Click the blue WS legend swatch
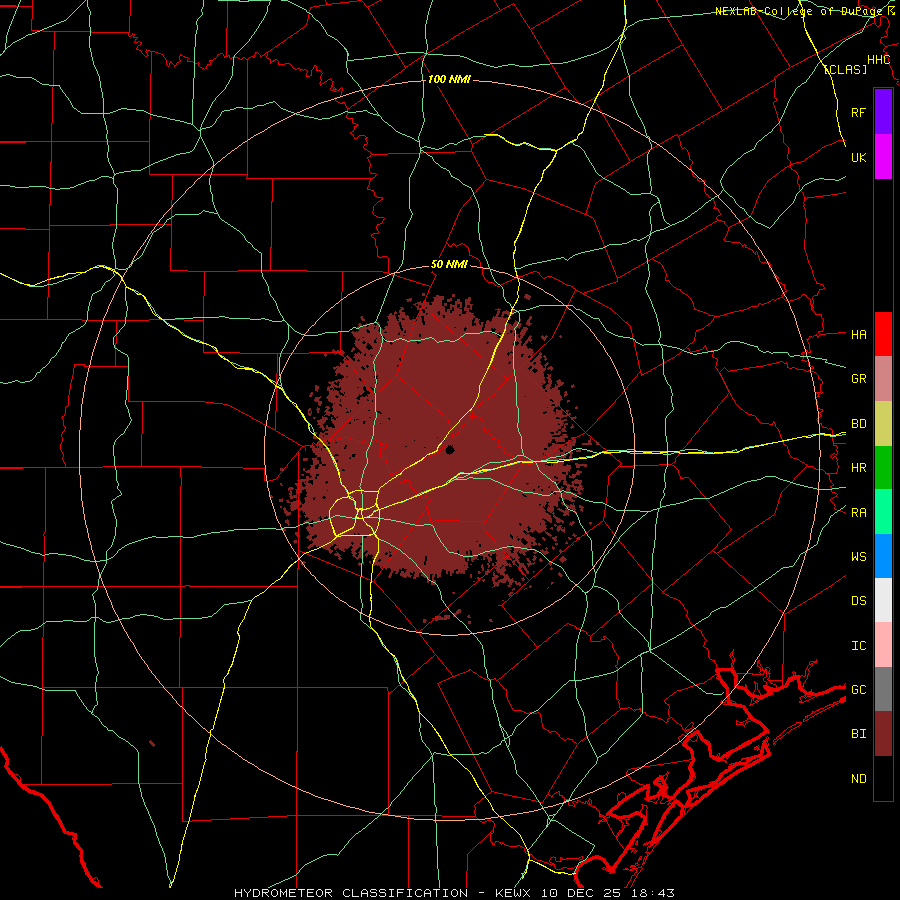The image size is (900, 900). [x=883, y=556]
